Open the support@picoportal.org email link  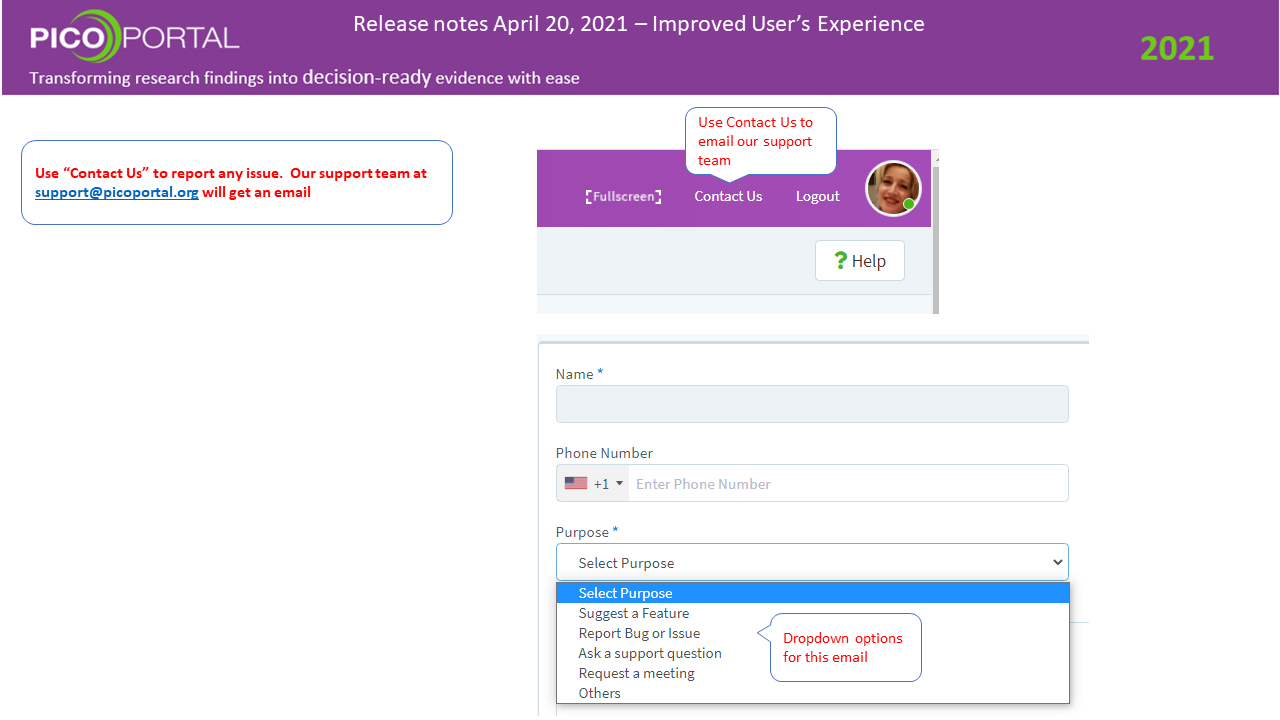[117, 192]
